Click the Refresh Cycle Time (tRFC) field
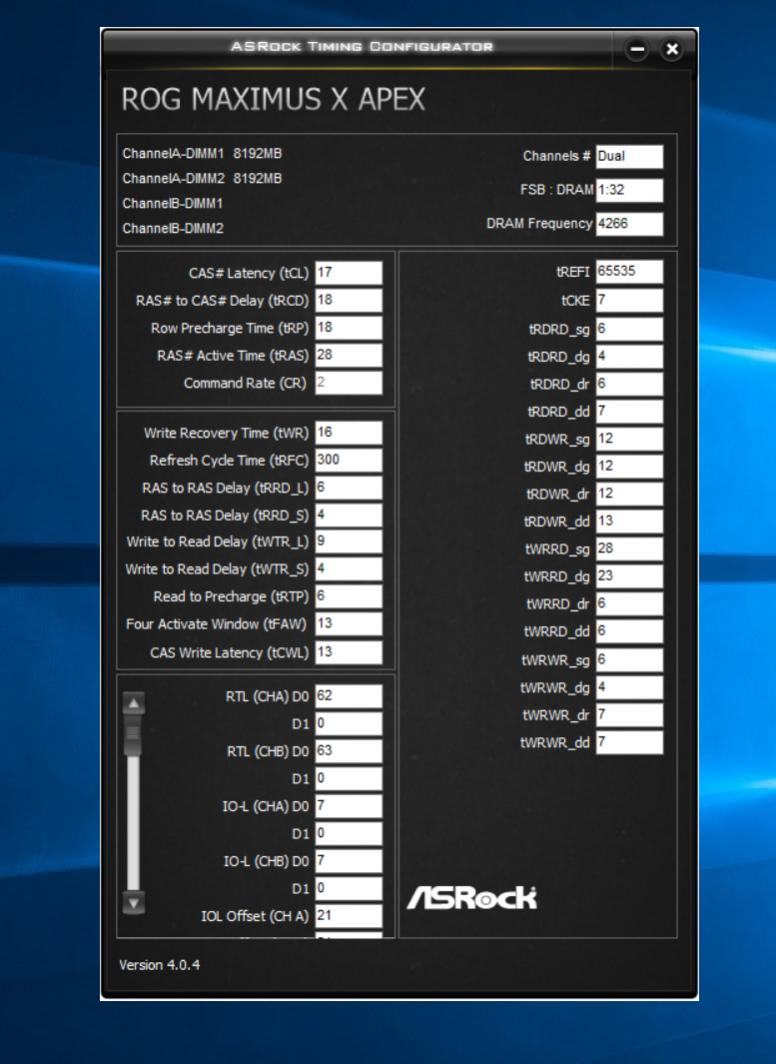 [349, 460]
